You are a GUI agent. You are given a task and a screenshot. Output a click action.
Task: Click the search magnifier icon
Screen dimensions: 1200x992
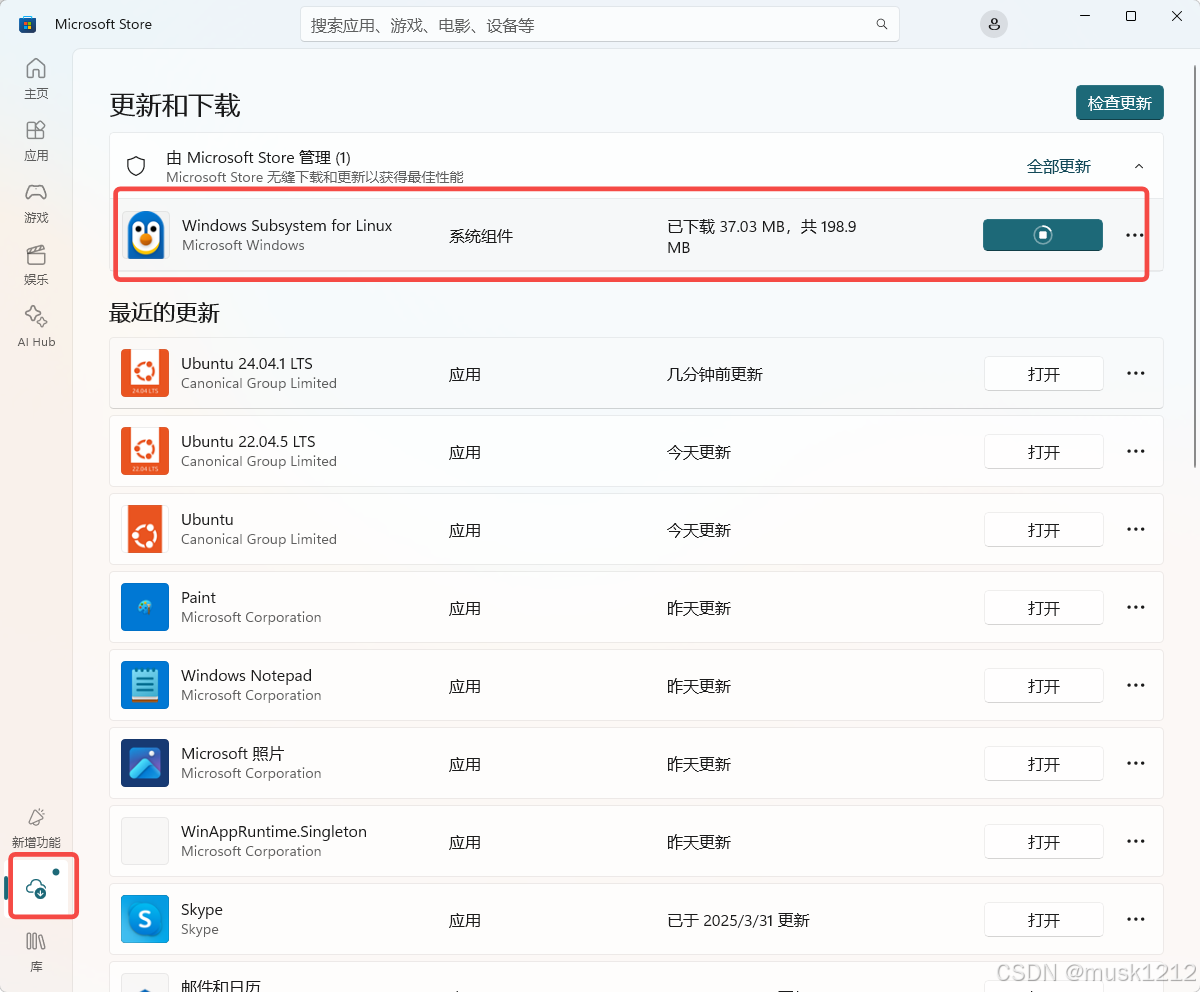coord(882,24)
